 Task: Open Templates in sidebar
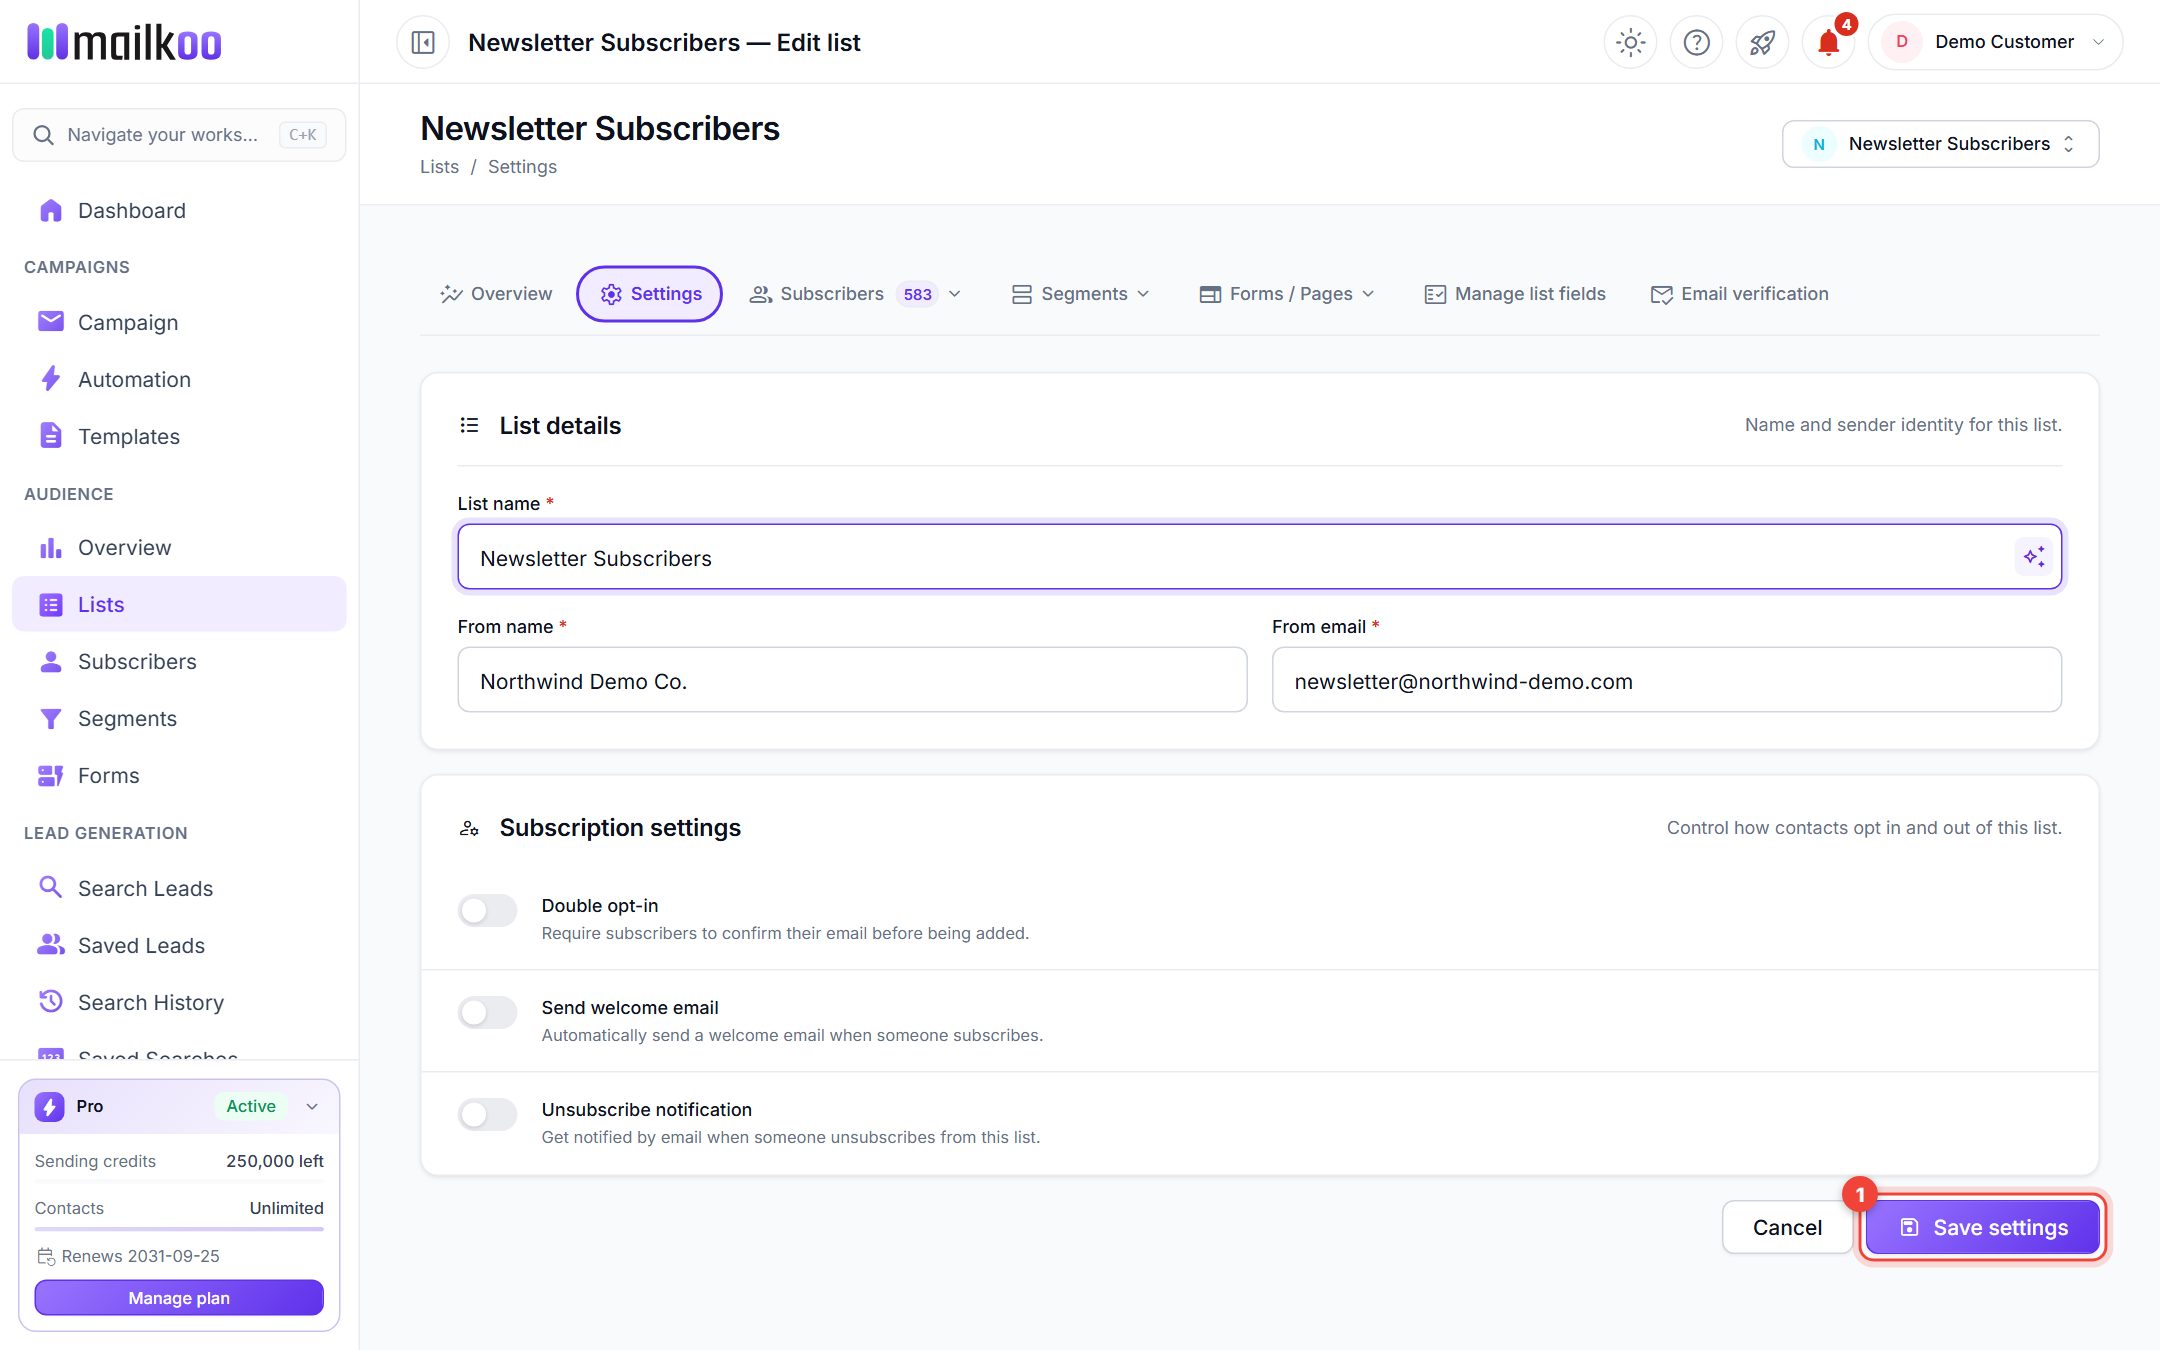tap(179, 436)
